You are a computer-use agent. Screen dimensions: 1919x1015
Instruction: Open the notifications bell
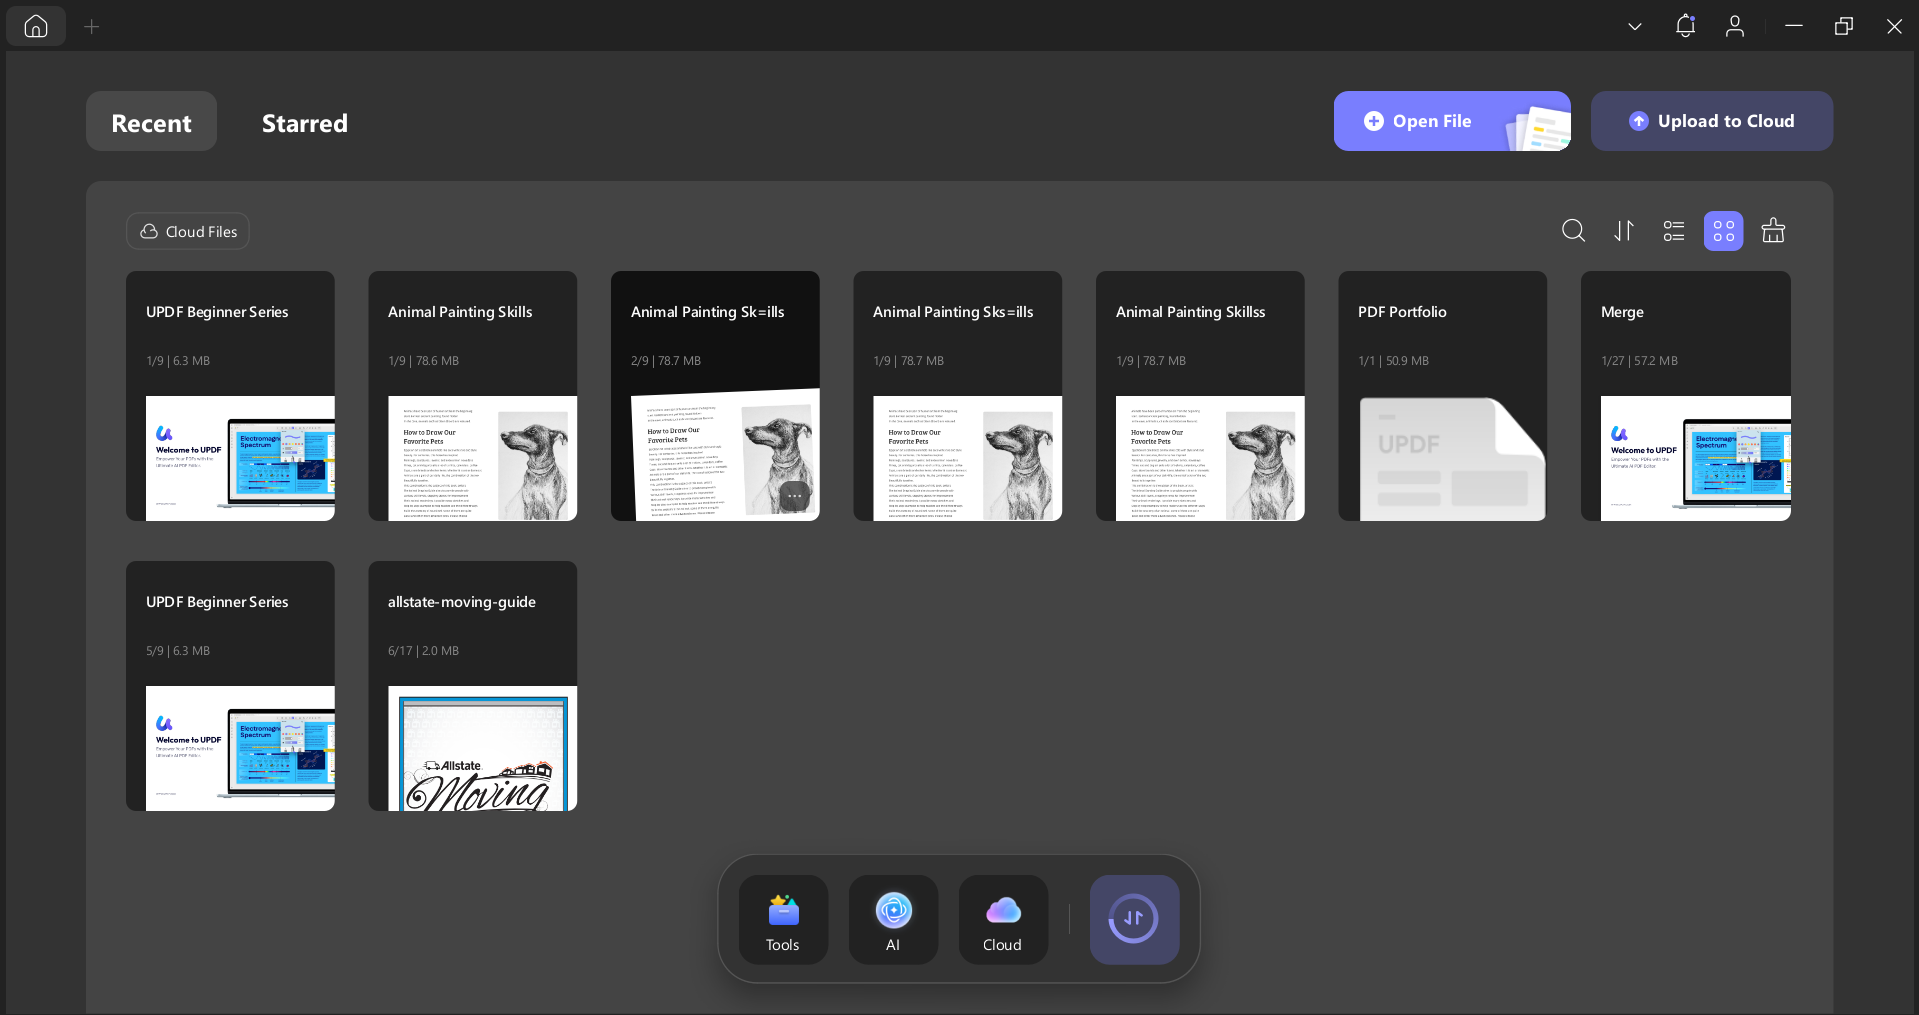[x=1685, y=26]
